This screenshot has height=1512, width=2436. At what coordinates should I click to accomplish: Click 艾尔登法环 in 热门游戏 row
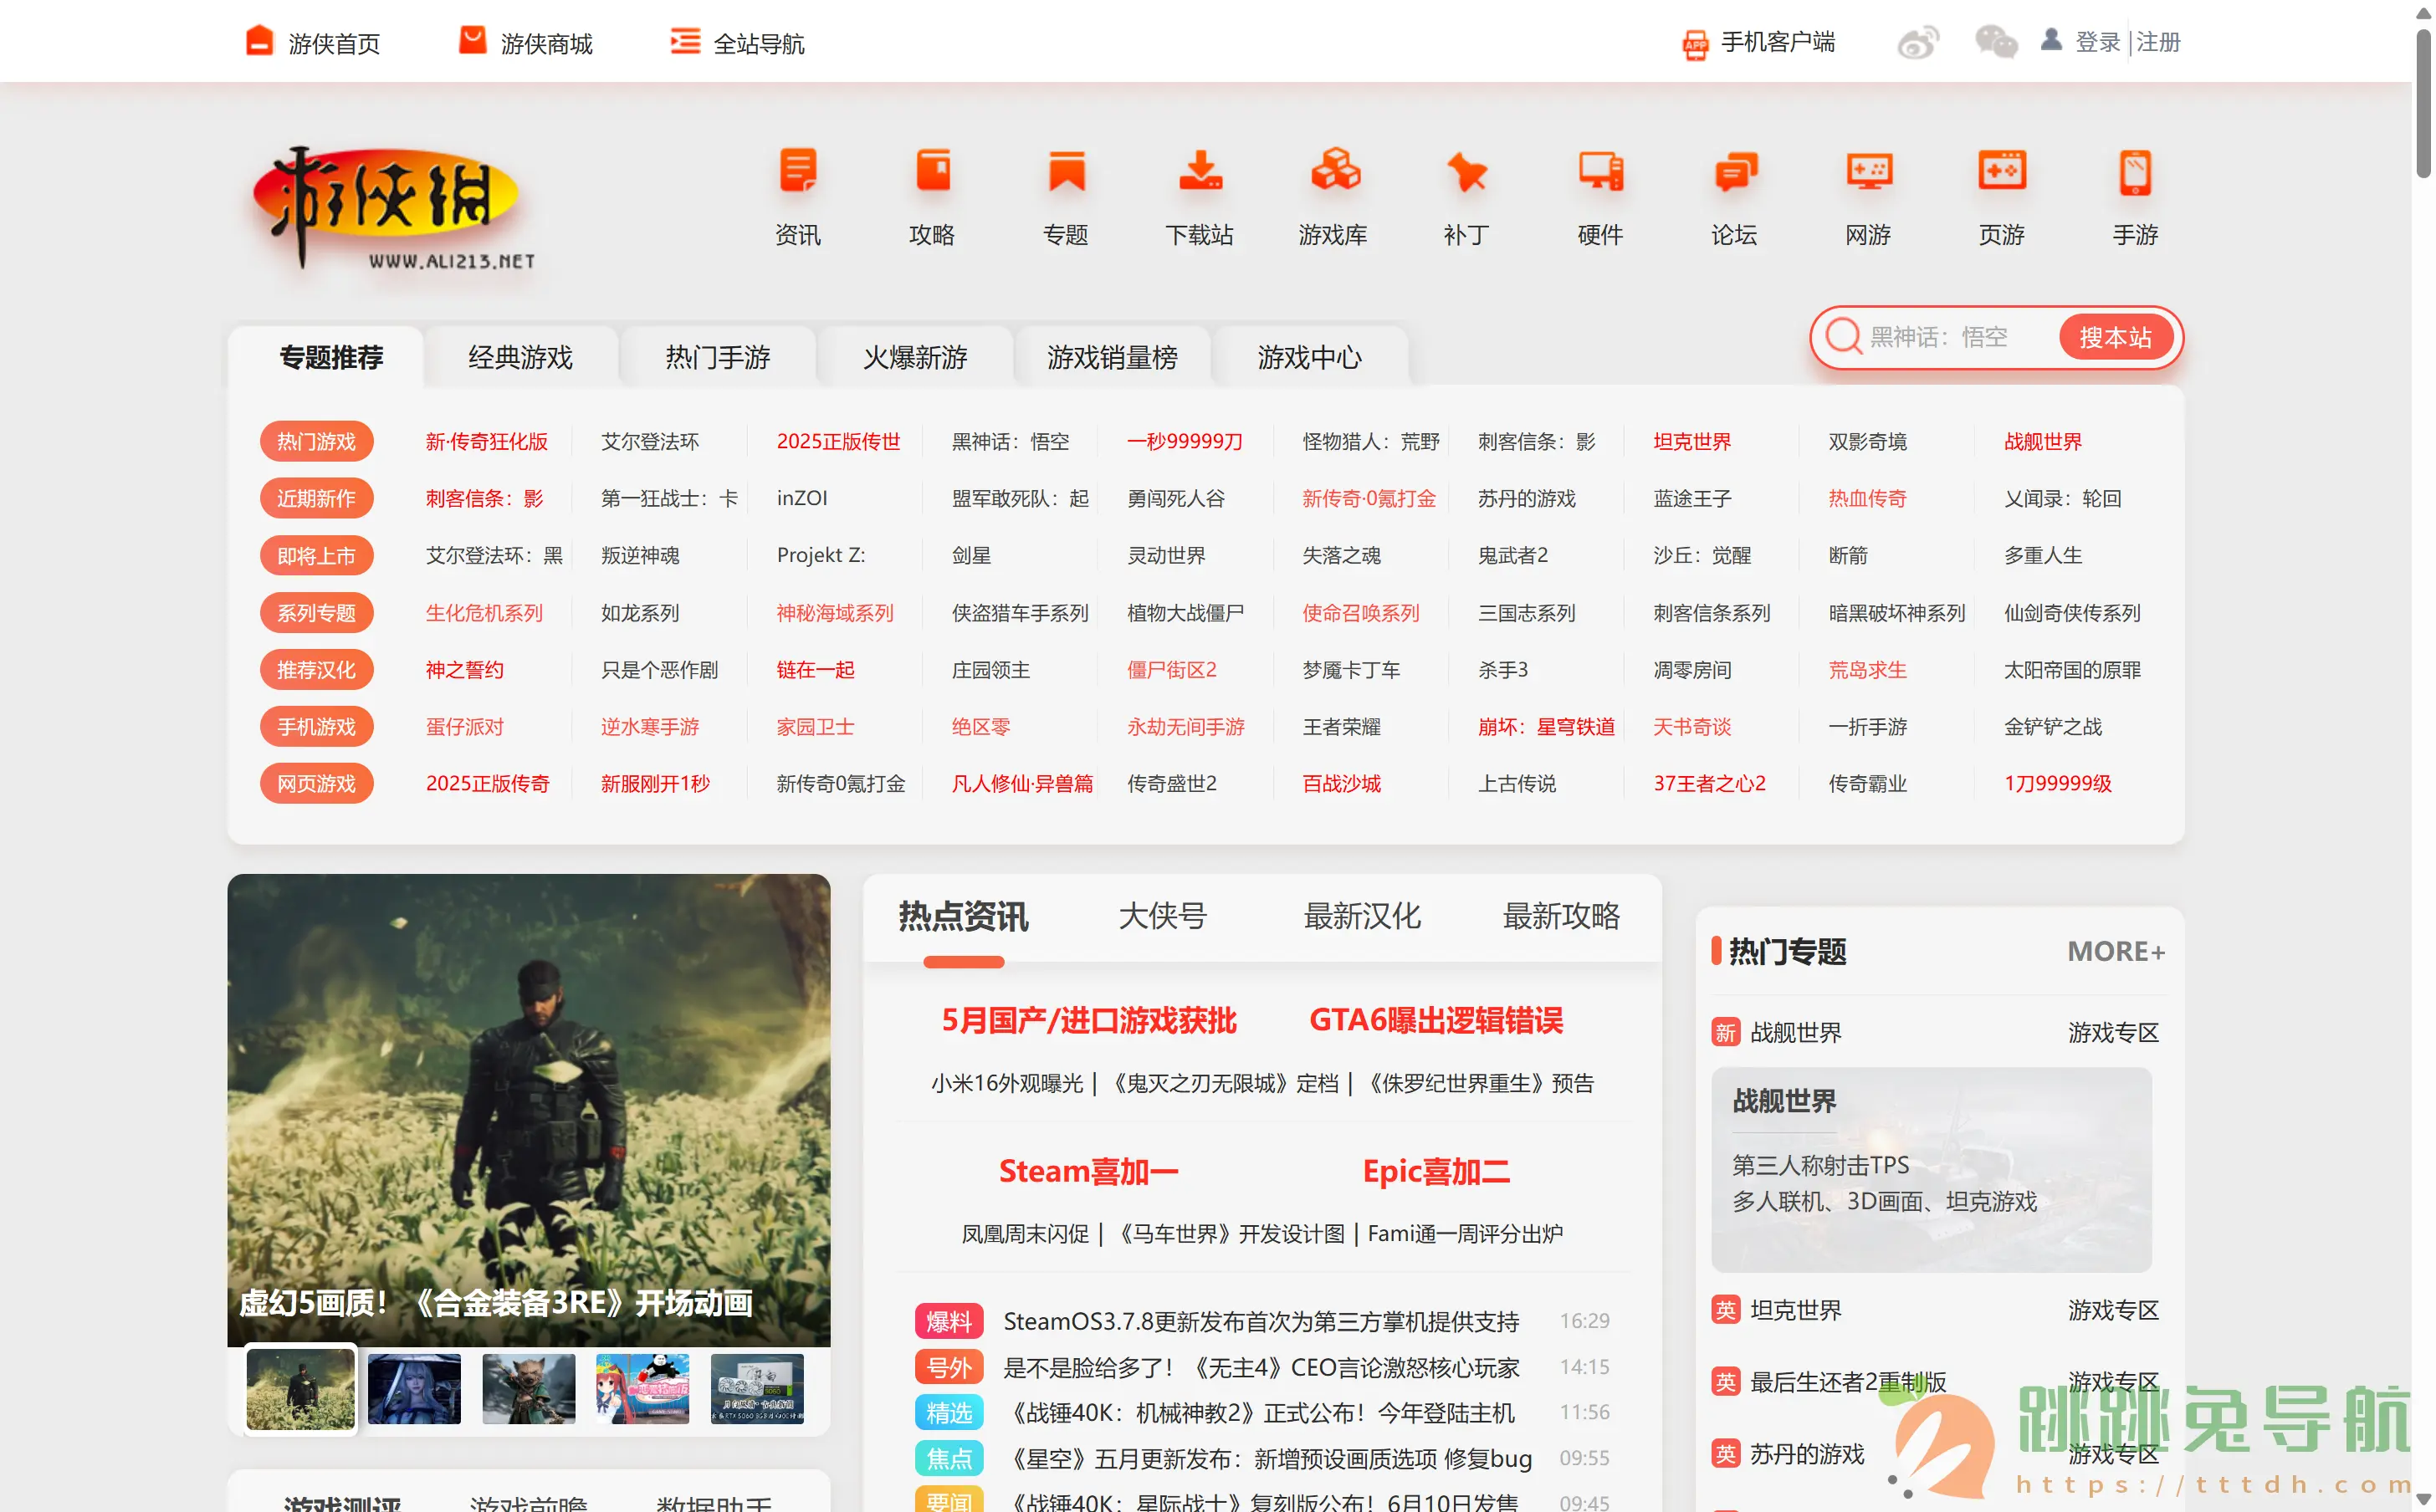pyautogui.click(x=650, y=441)
